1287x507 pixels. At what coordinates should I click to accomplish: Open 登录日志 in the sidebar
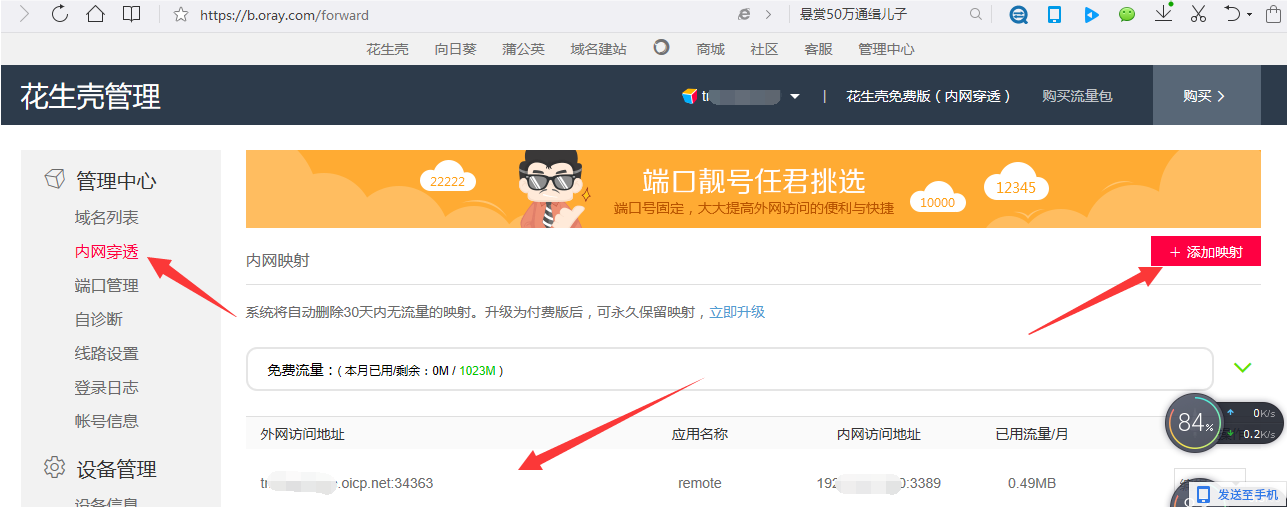107,388
